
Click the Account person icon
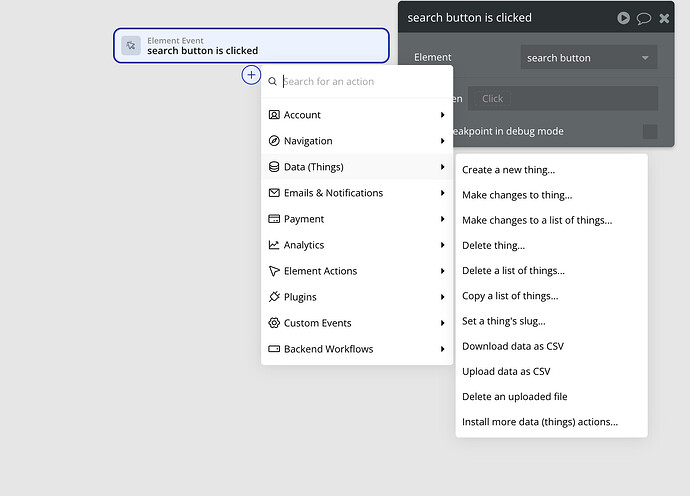pos(274,115)
